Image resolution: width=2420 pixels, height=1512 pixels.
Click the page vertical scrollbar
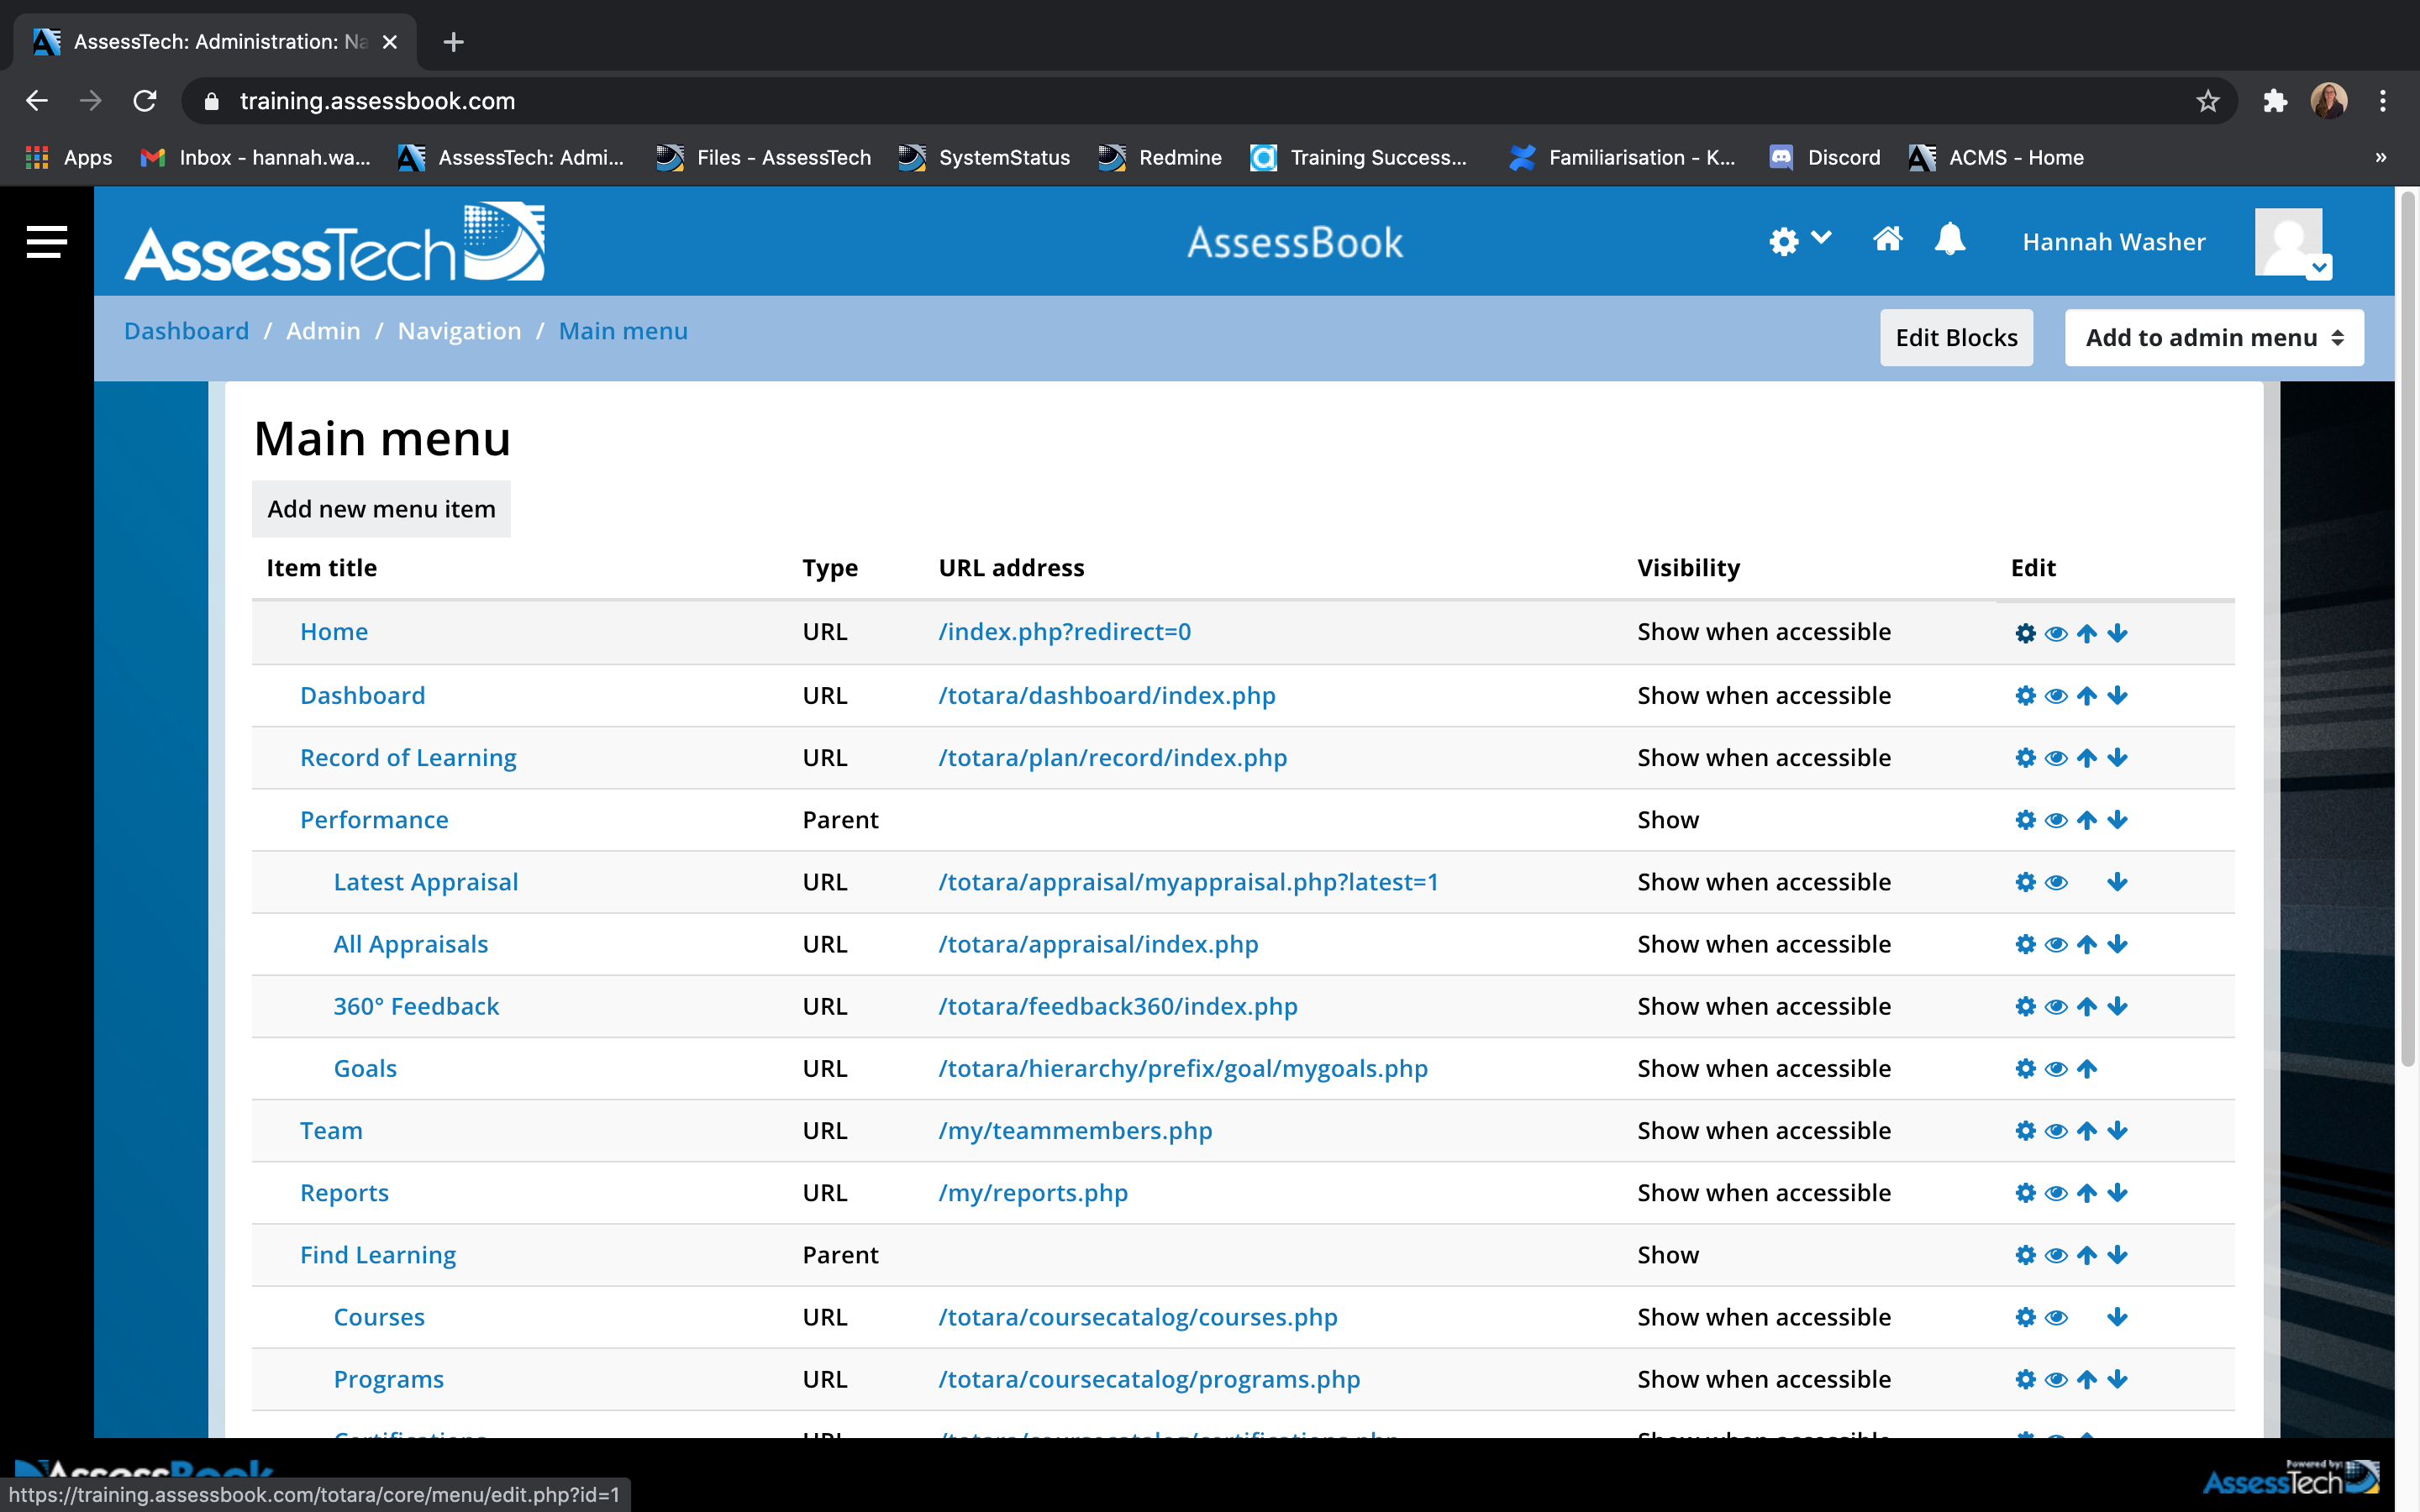(2407, 630)
